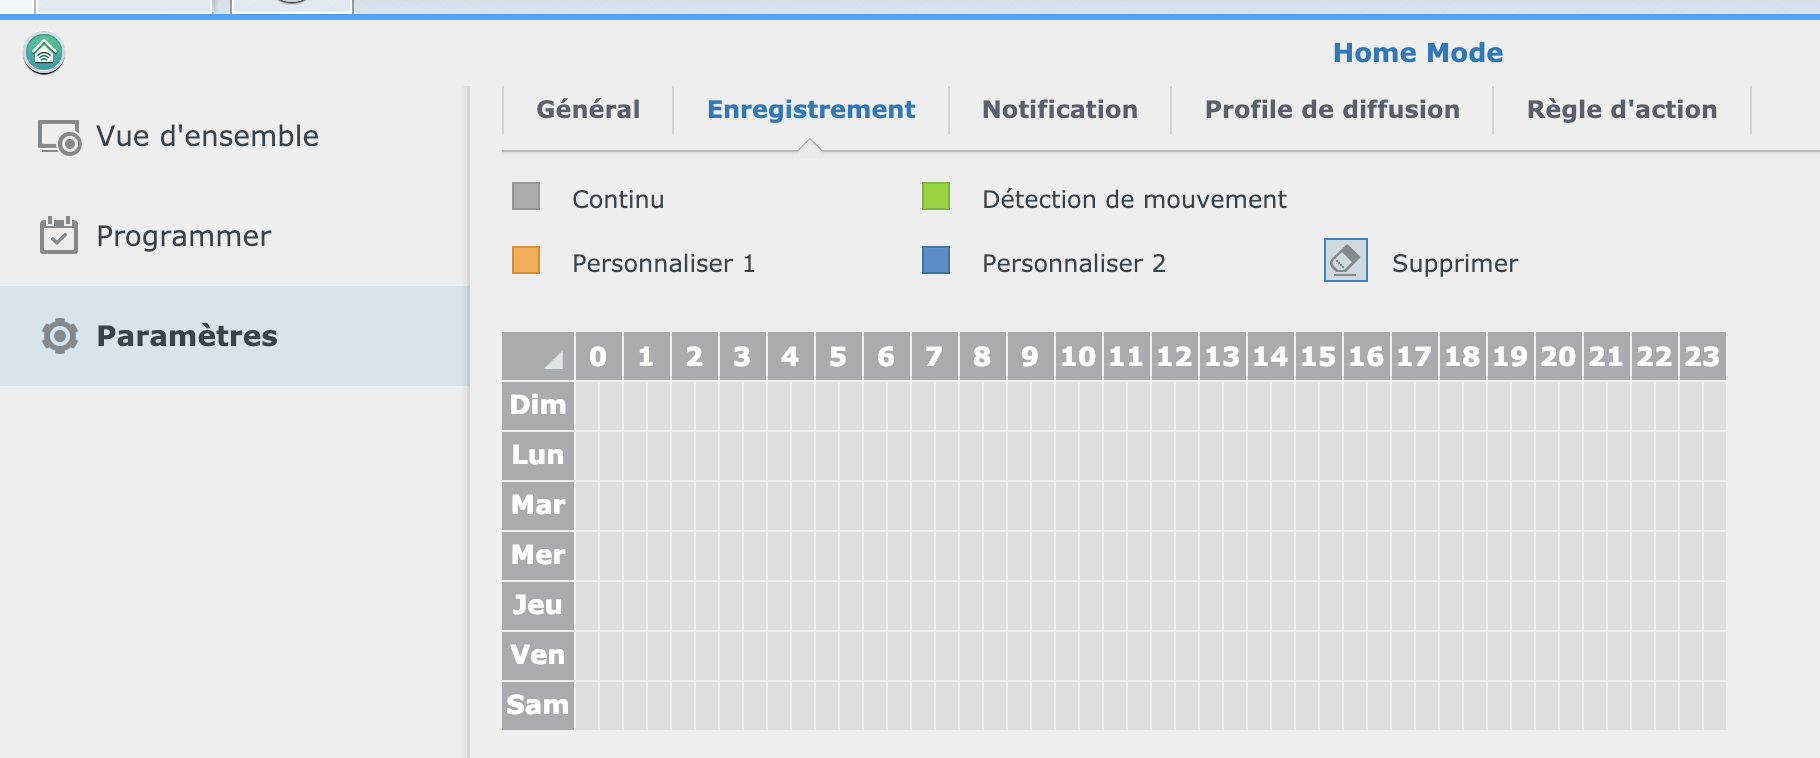Click the Sam row's first schedule cell
The width and height of the screenshot is (1820, 758).
pyautogui.click(x=587, y=705)
